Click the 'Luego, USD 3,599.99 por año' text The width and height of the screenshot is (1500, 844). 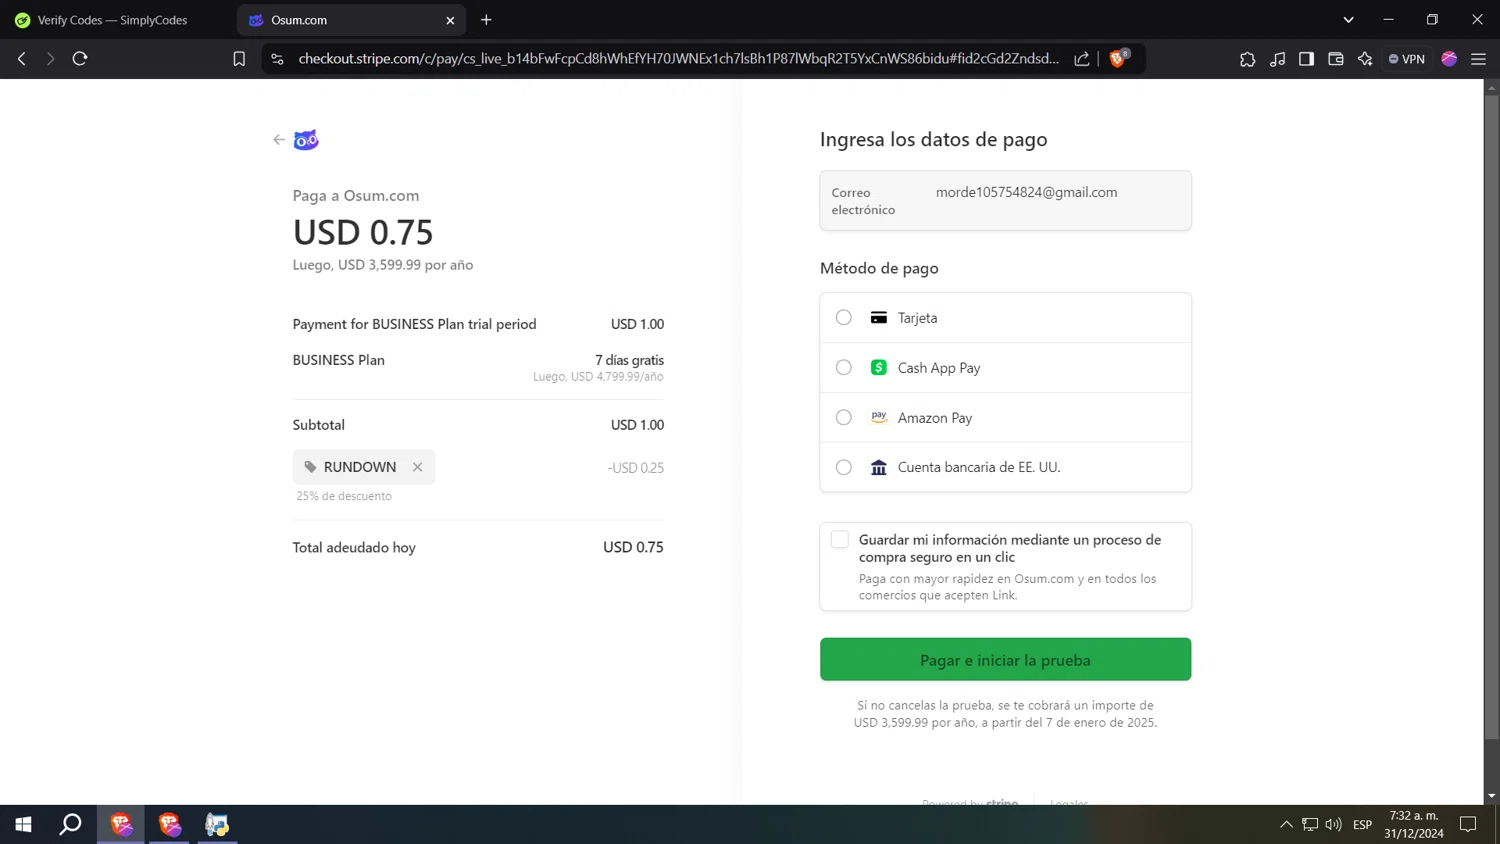pos(383,265)
